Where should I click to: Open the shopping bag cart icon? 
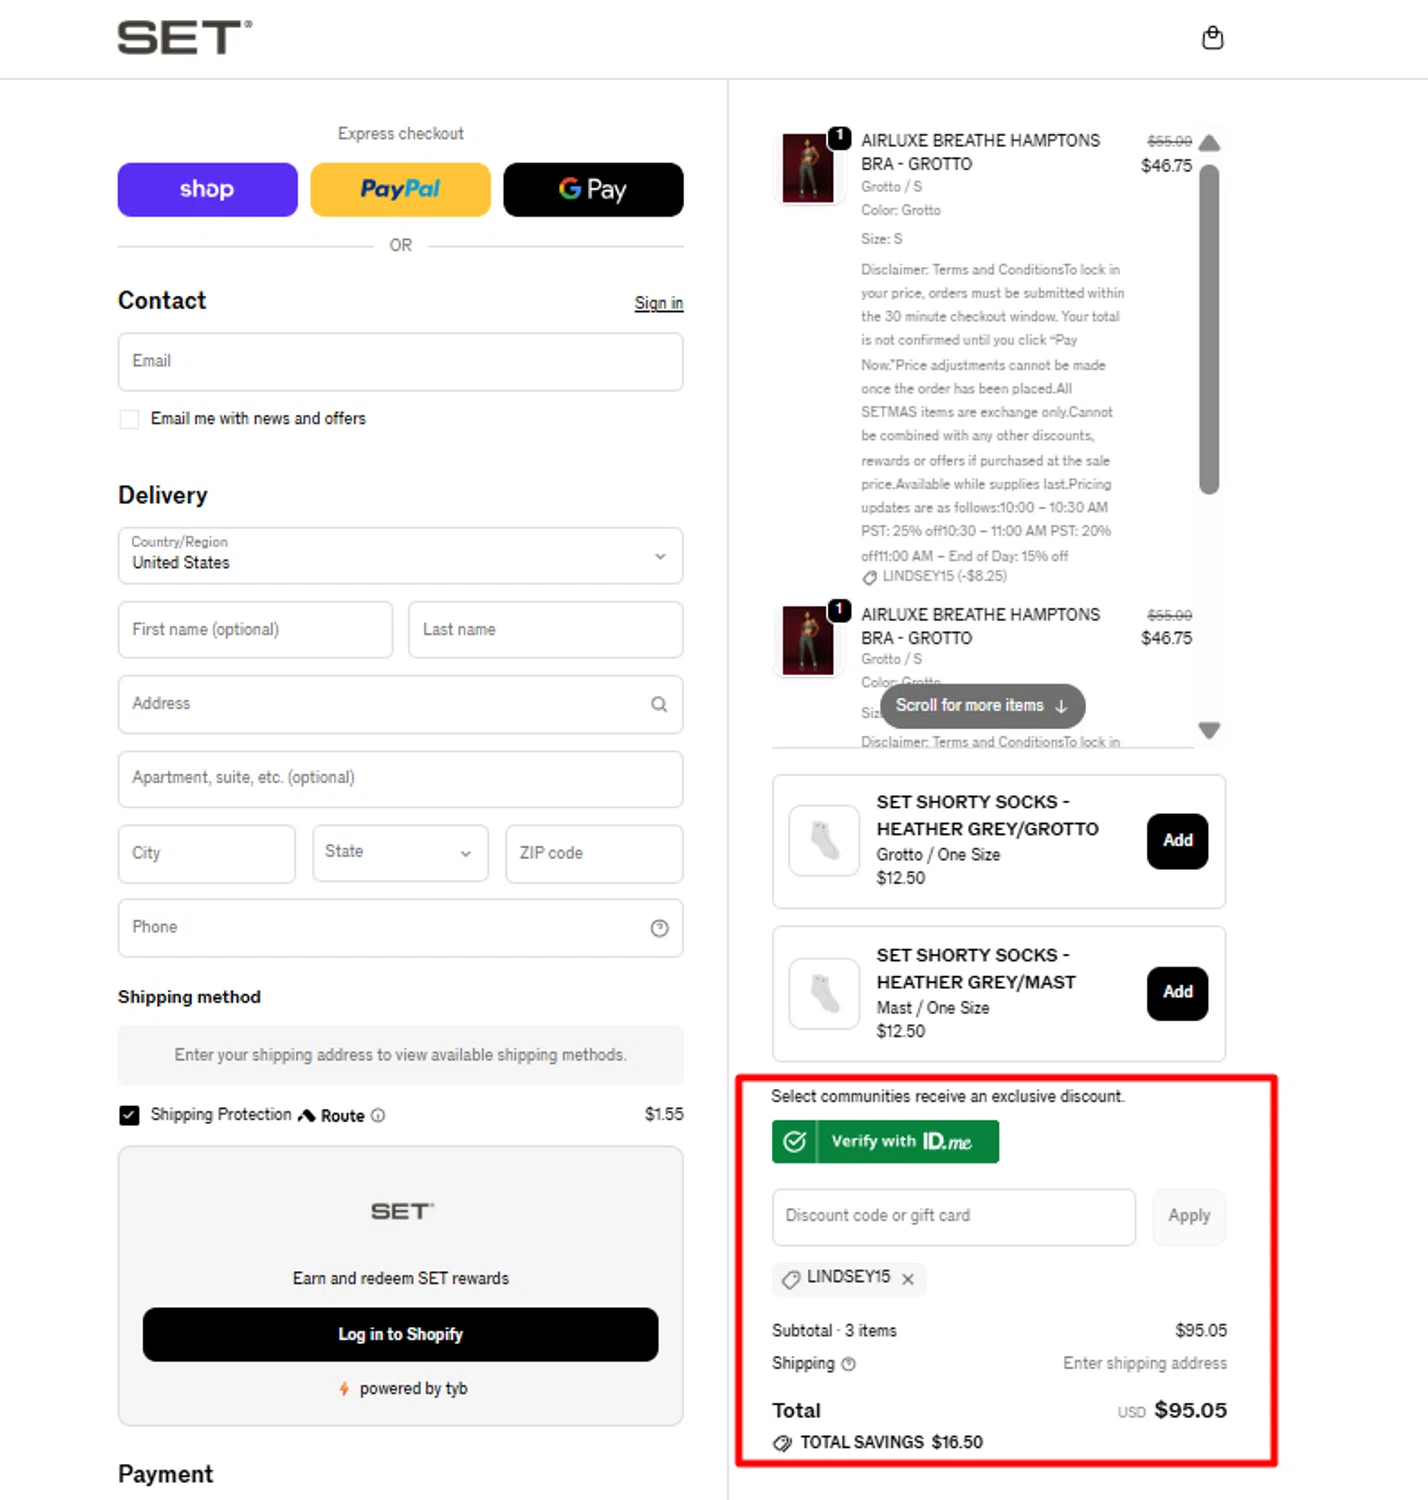pos(1212,38)
